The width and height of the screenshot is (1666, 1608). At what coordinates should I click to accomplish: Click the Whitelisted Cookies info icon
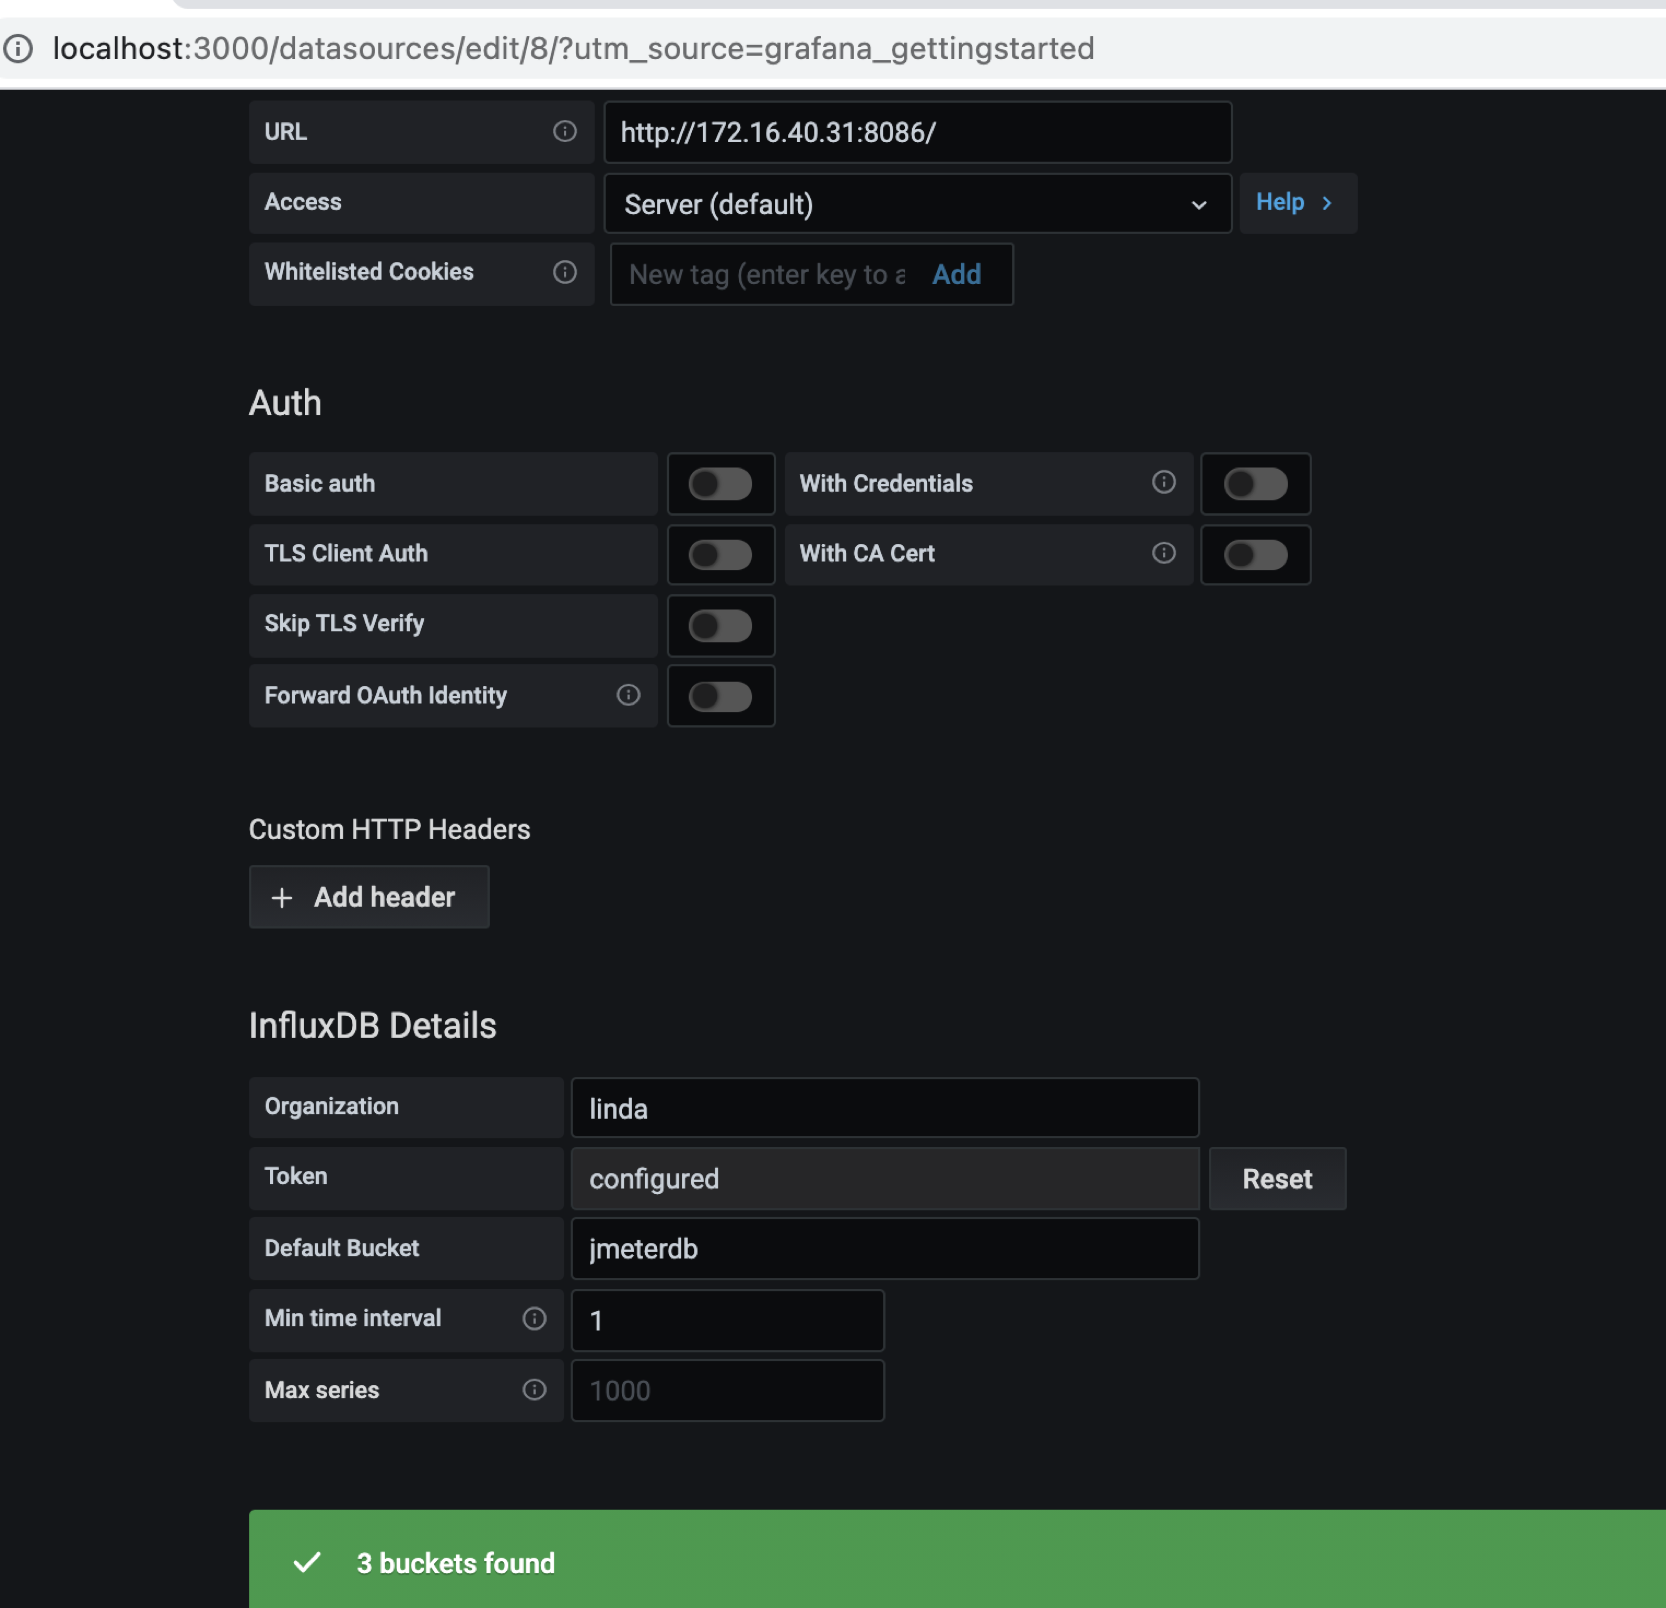pos(565,272)
